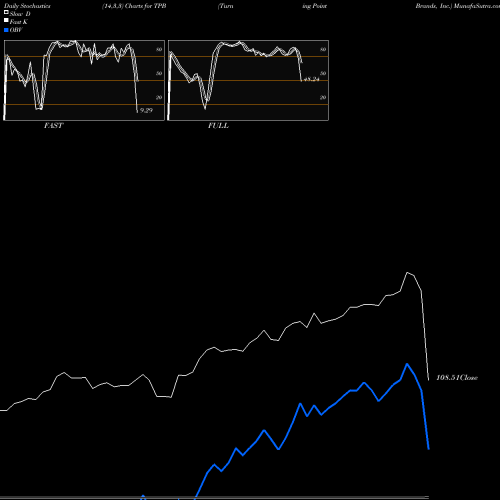Click the FULL chart label
The image size is (500, 500).
(x=218, y=125)
